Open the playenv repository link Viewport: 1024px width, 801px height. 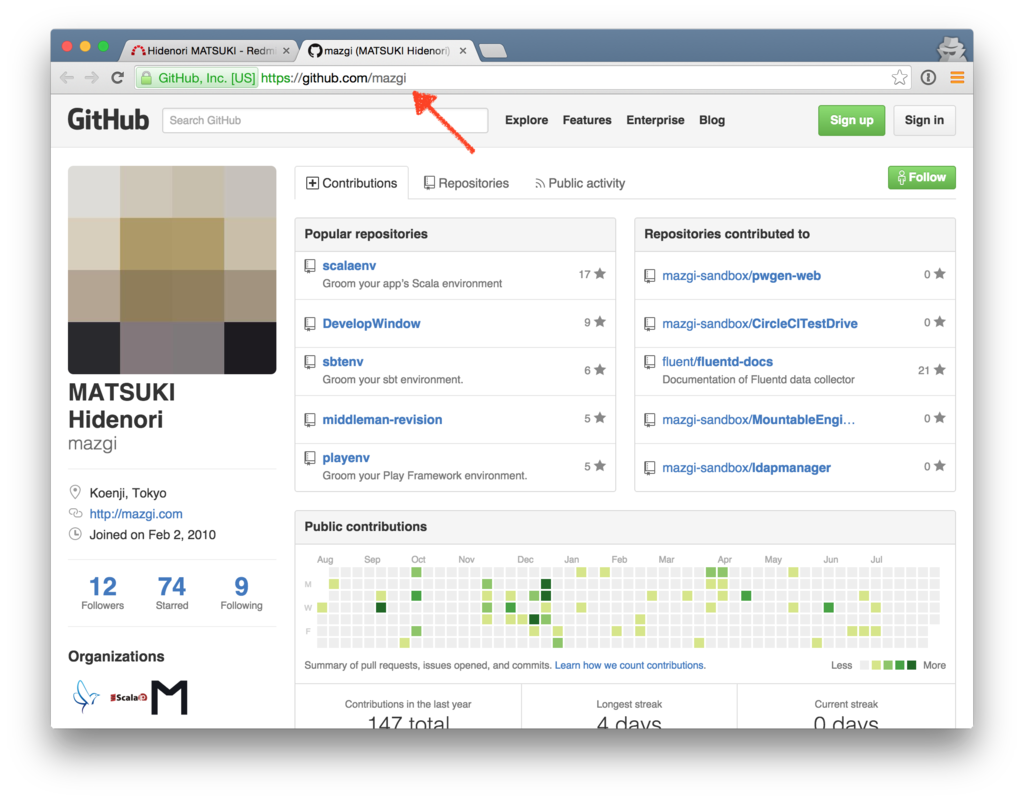coord(346,458)
